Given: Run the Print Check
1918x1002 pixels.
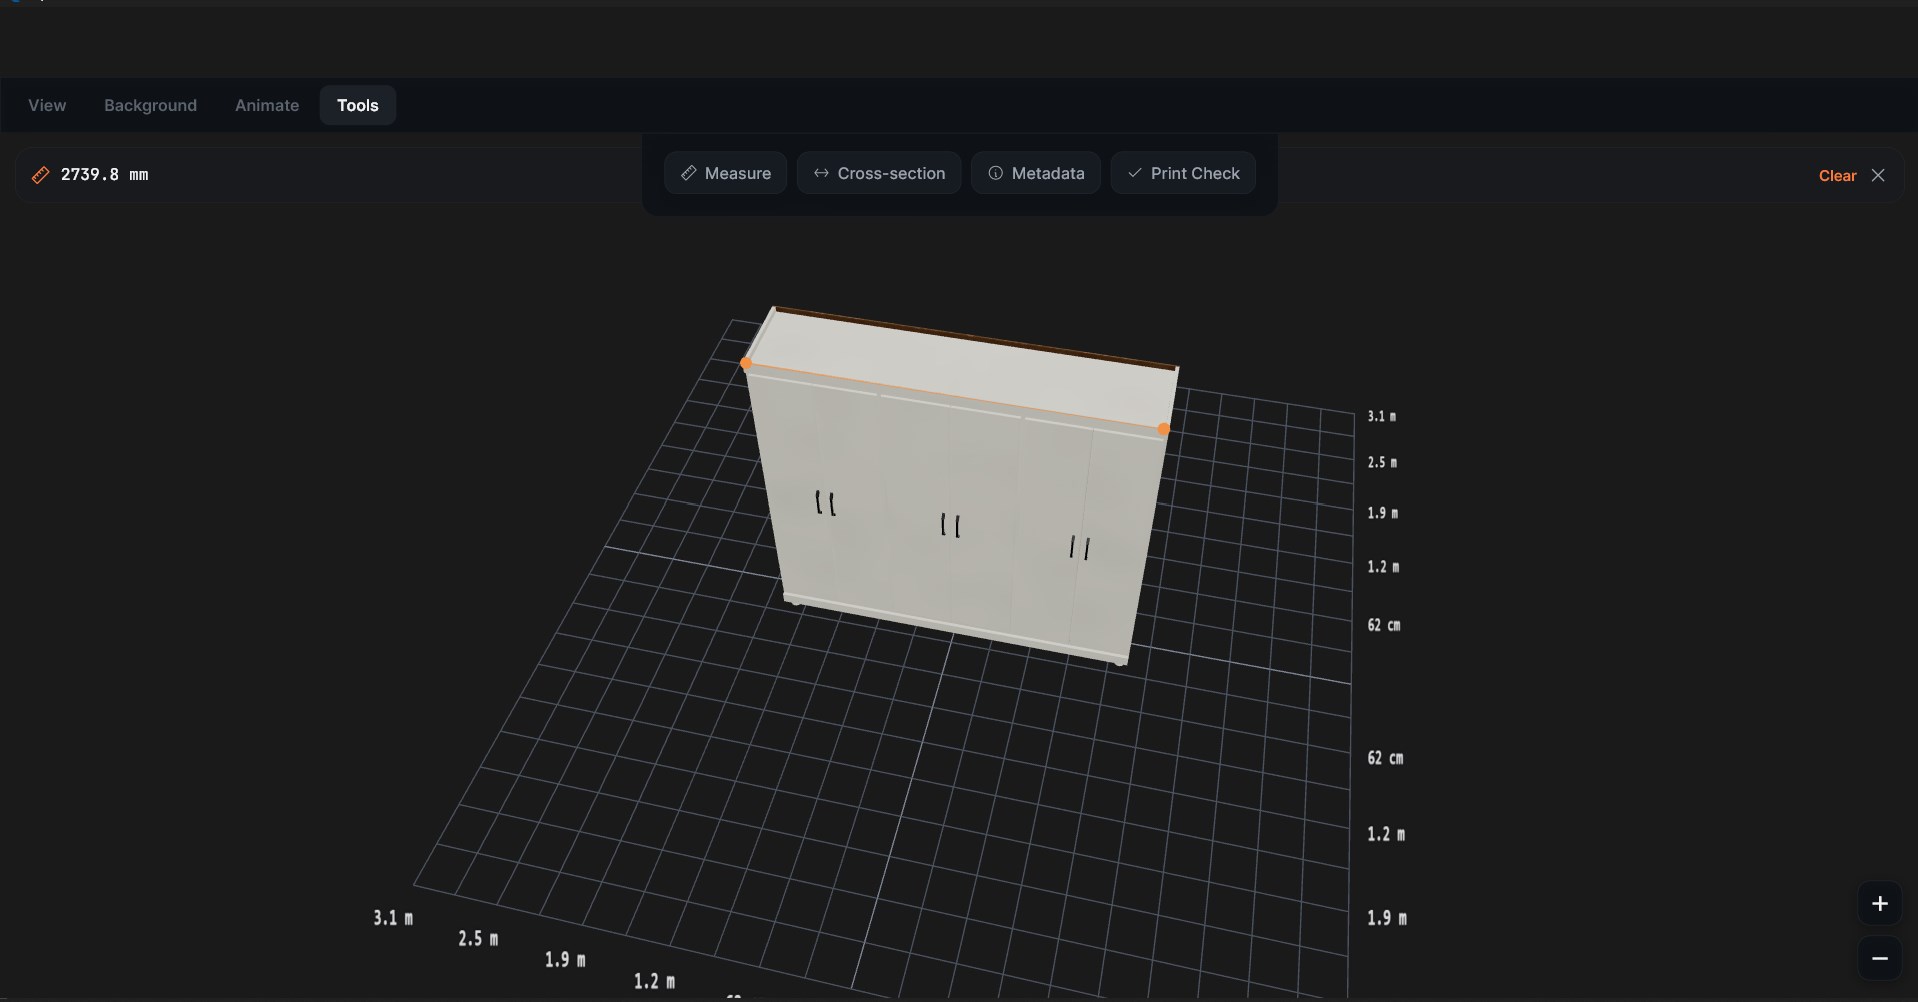Looking at the screenshot, I should click(x=1183, y=173).
